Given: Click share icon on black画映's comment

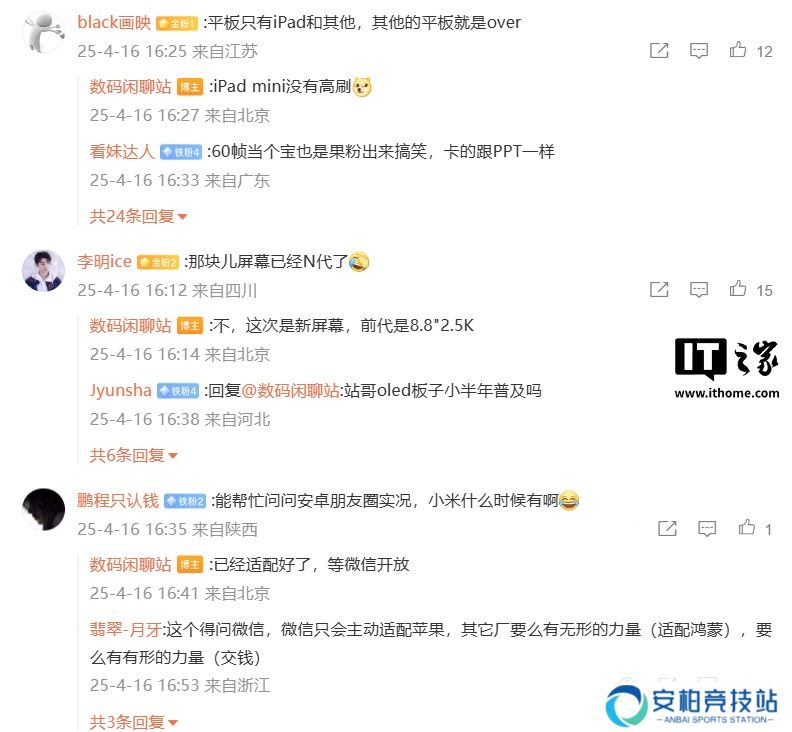Looking at the screenshot, I should (659, 51).
